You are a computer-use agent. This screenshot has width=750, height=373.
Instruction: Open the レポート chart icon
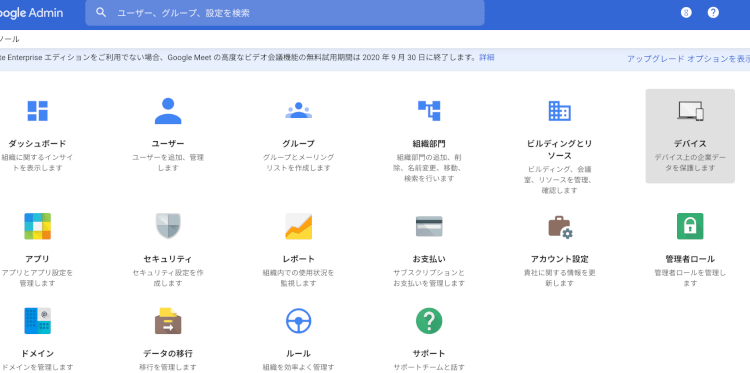click(x=298, y=226)
